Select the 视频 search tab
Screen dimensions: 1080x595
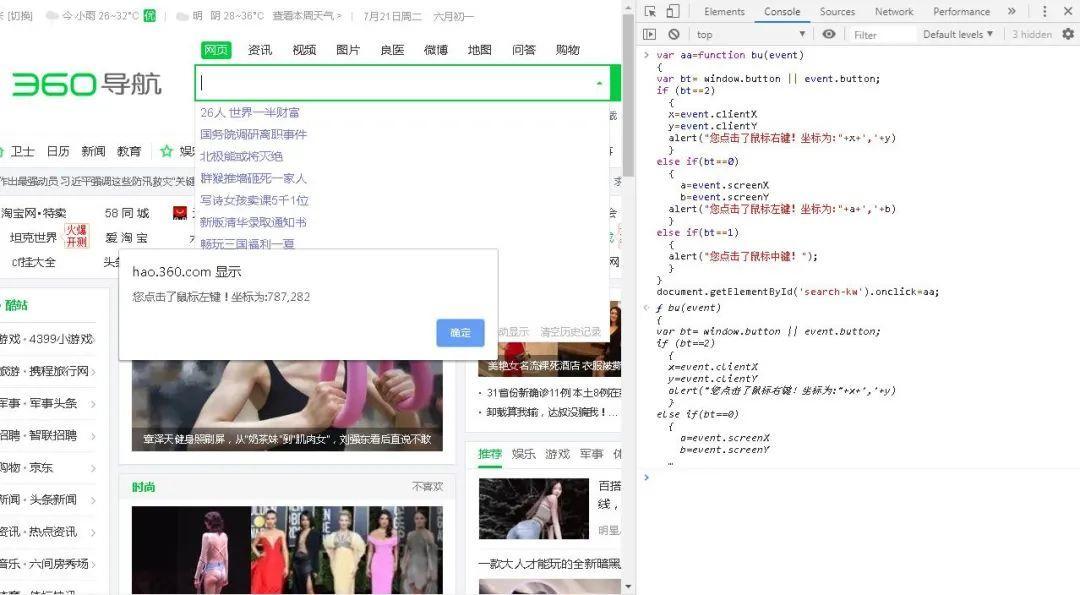[304, 50]
